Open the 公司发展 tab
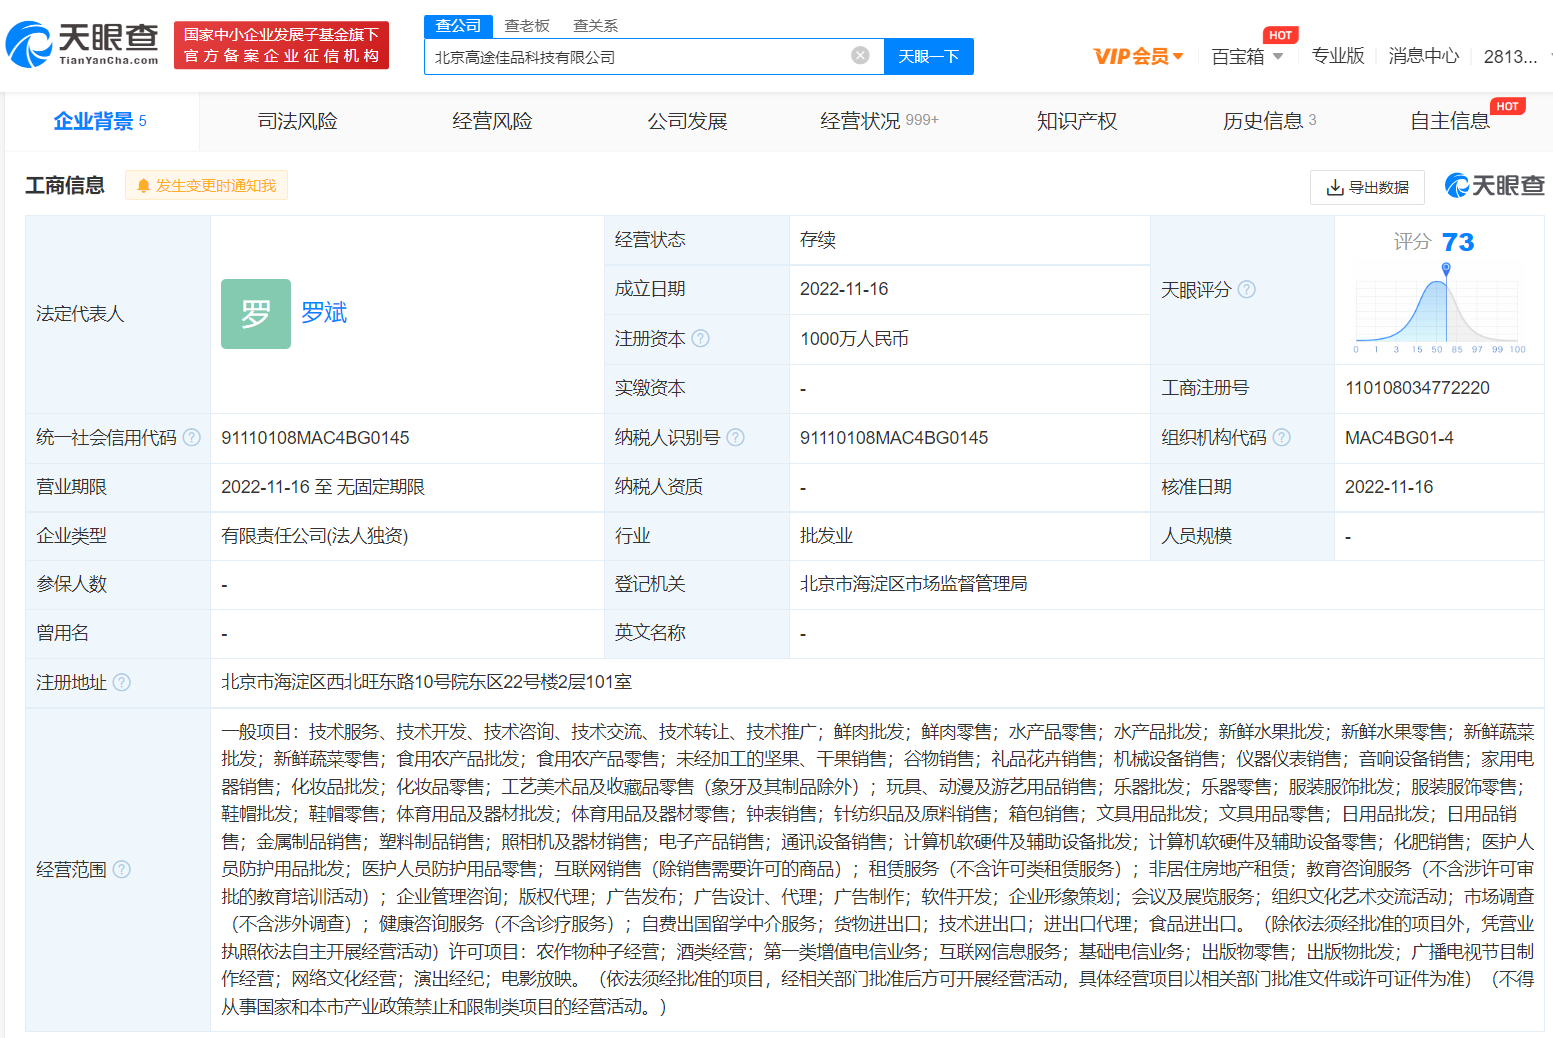Screen dimensions: 1553x1038 tap(687, 121)
